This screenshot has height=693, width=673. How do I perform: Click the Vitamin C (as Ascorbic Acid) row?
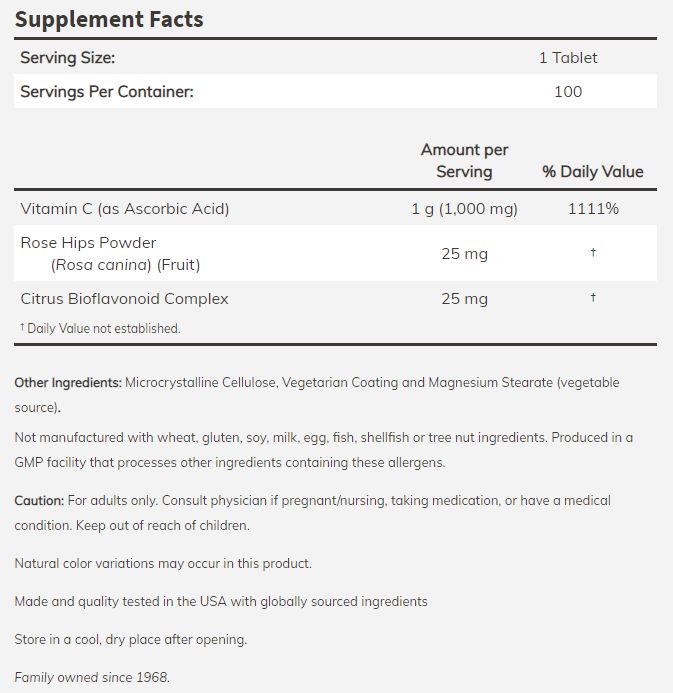click(125, 209)
